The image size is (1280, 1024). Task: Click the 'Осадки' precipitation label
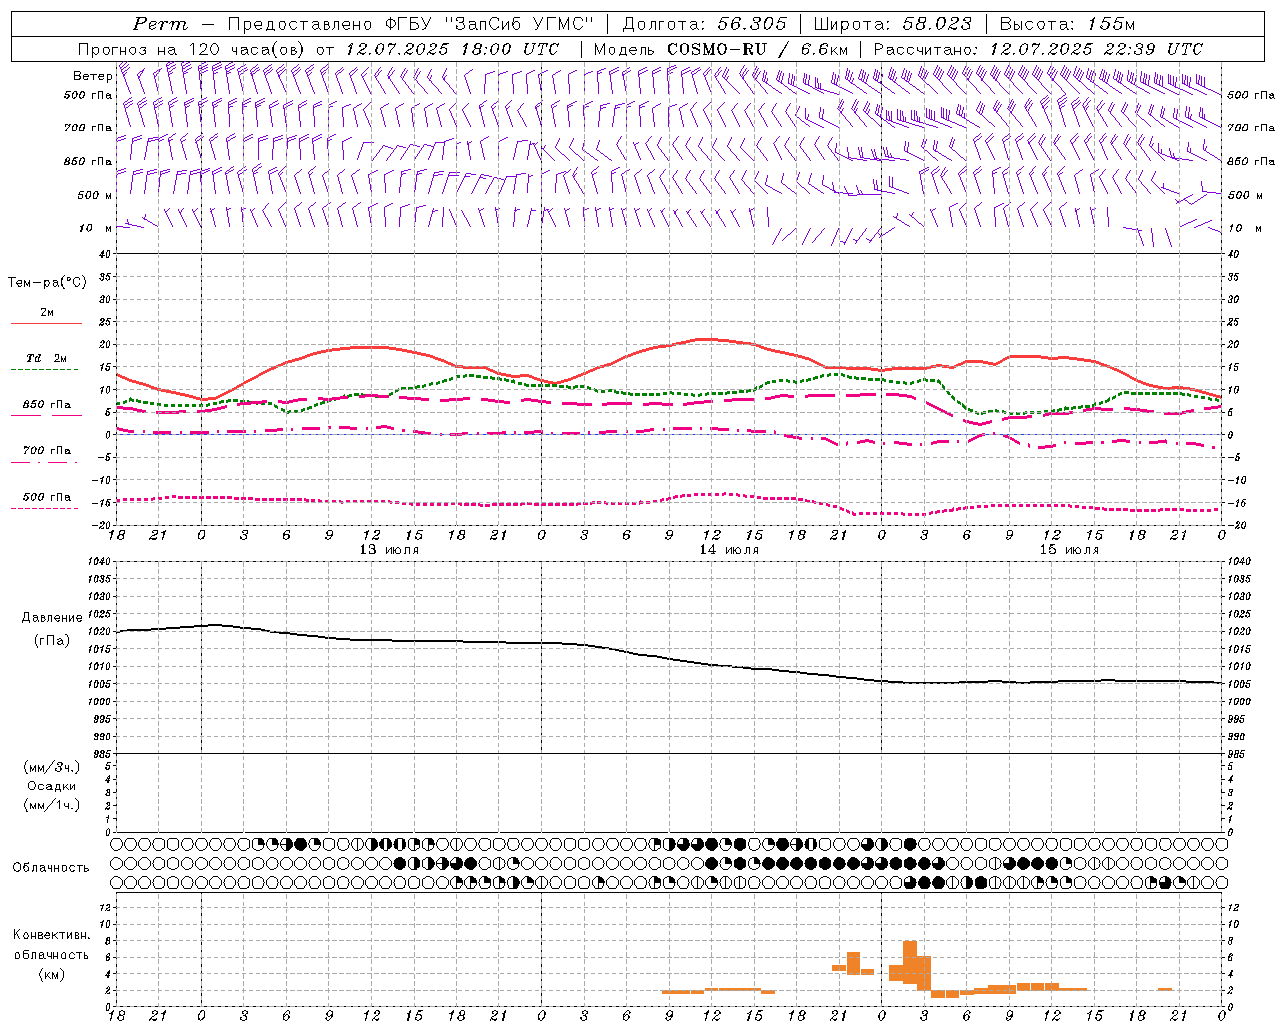[52, 786]
